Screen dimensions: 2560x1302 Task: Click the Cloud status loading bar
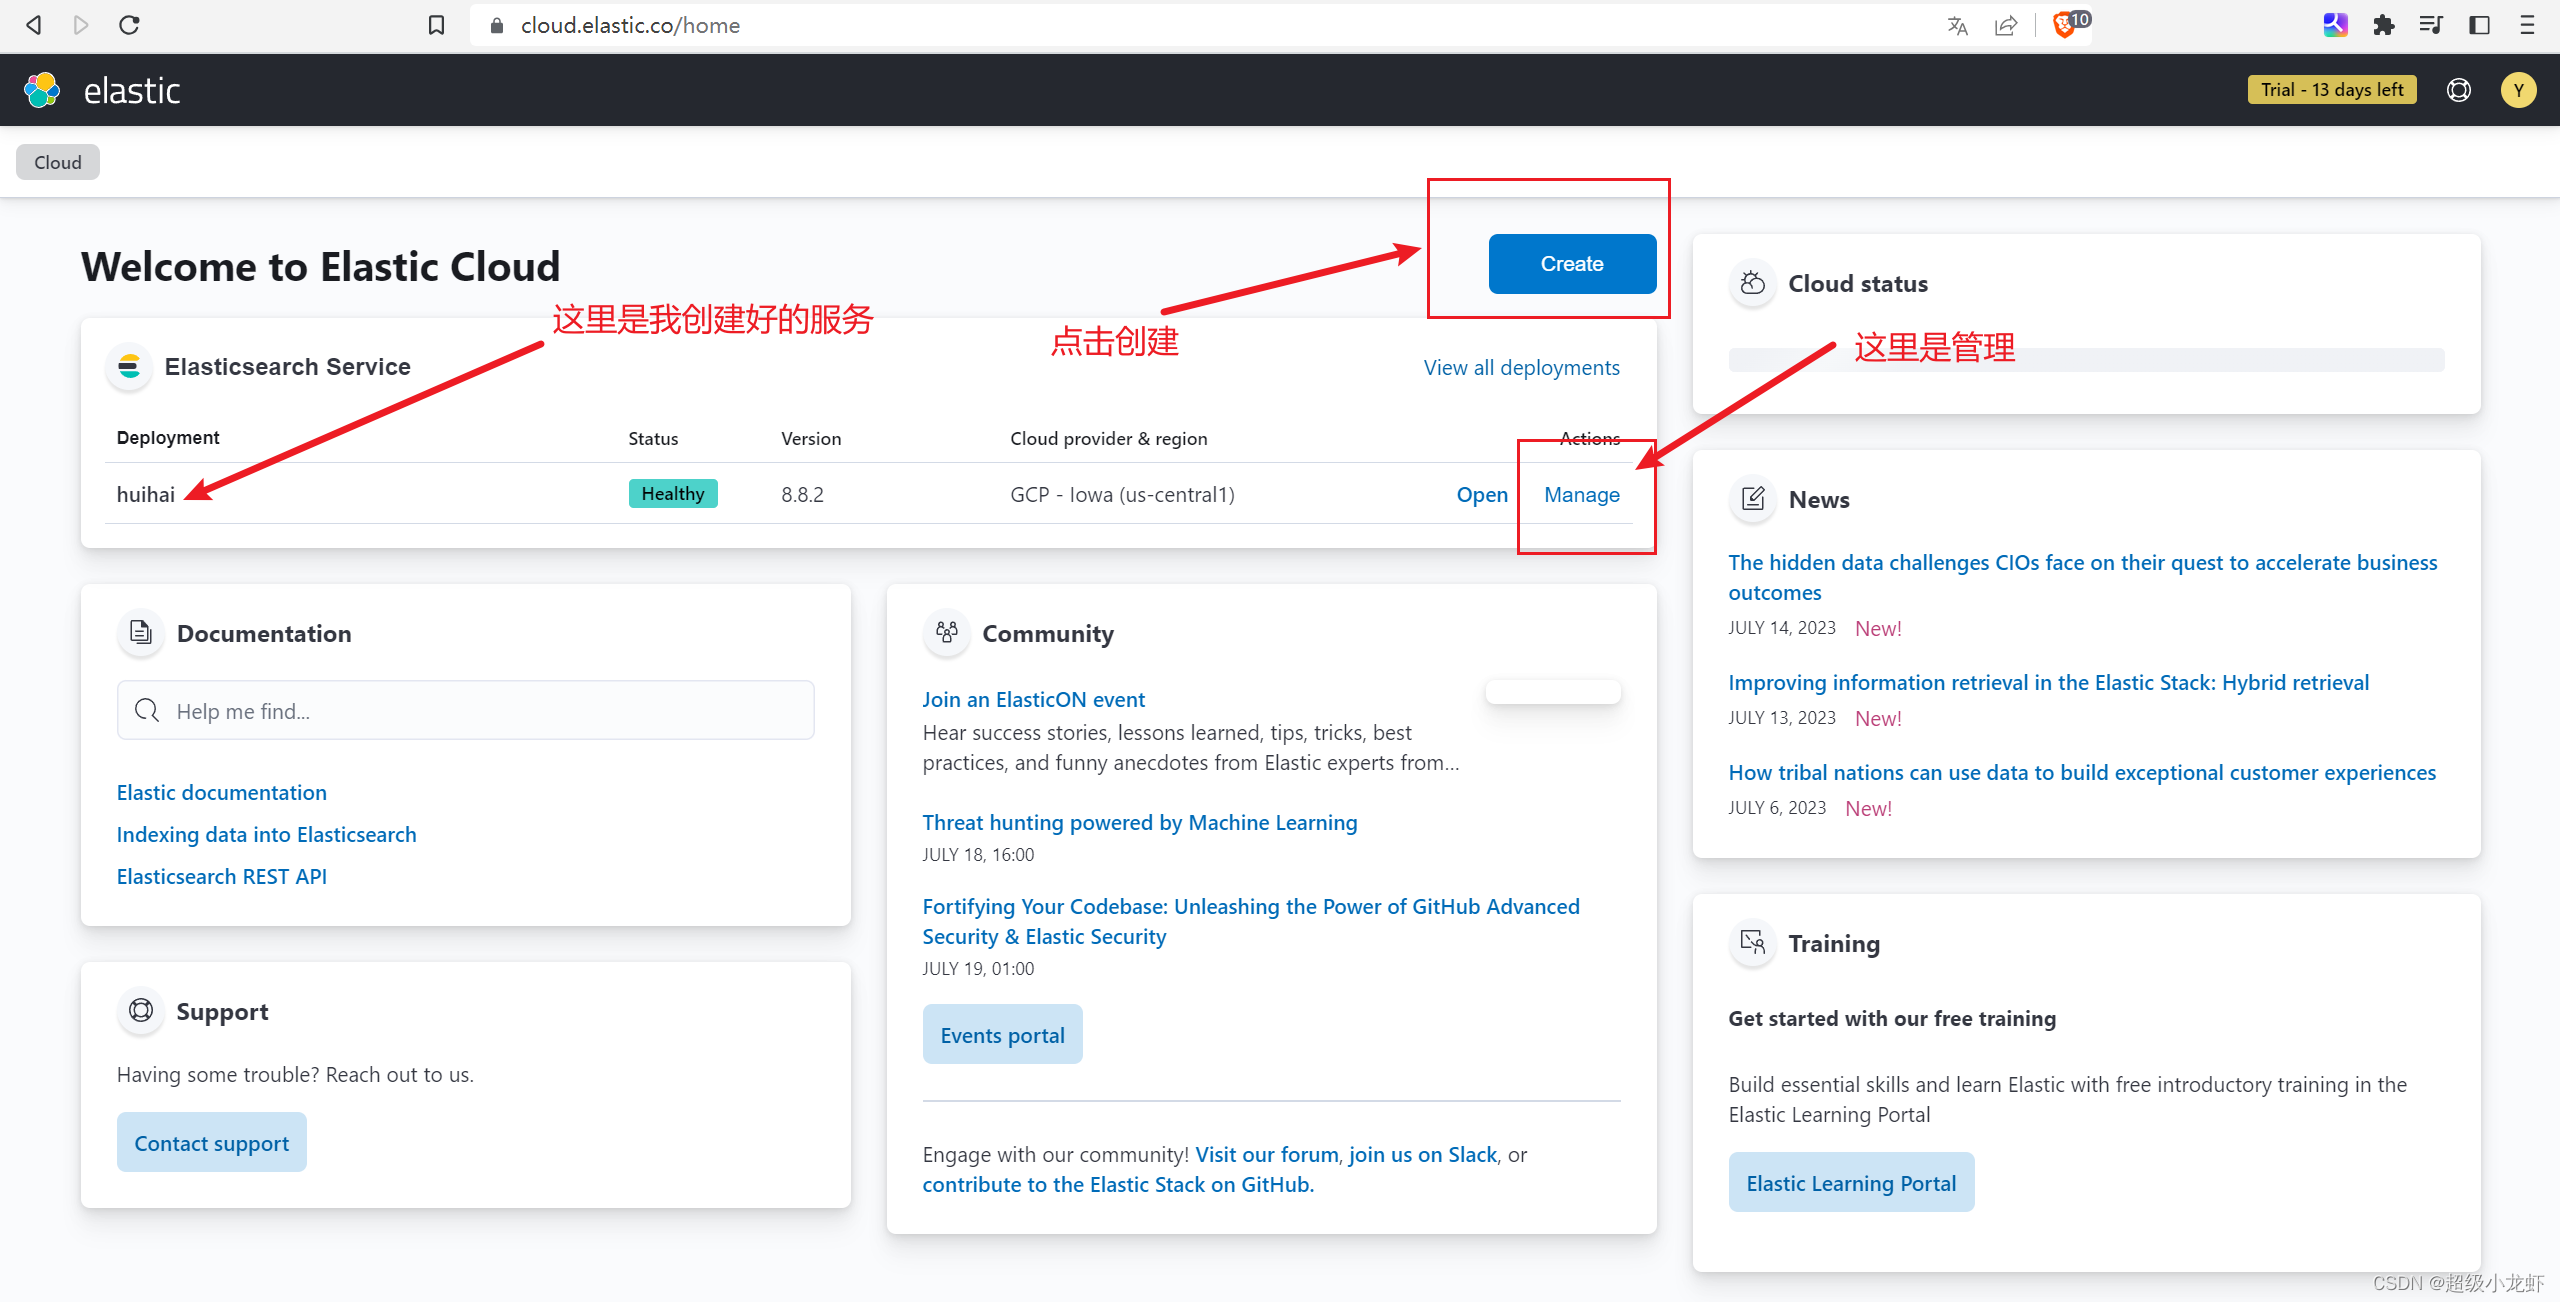click(x=2087, y=360)
